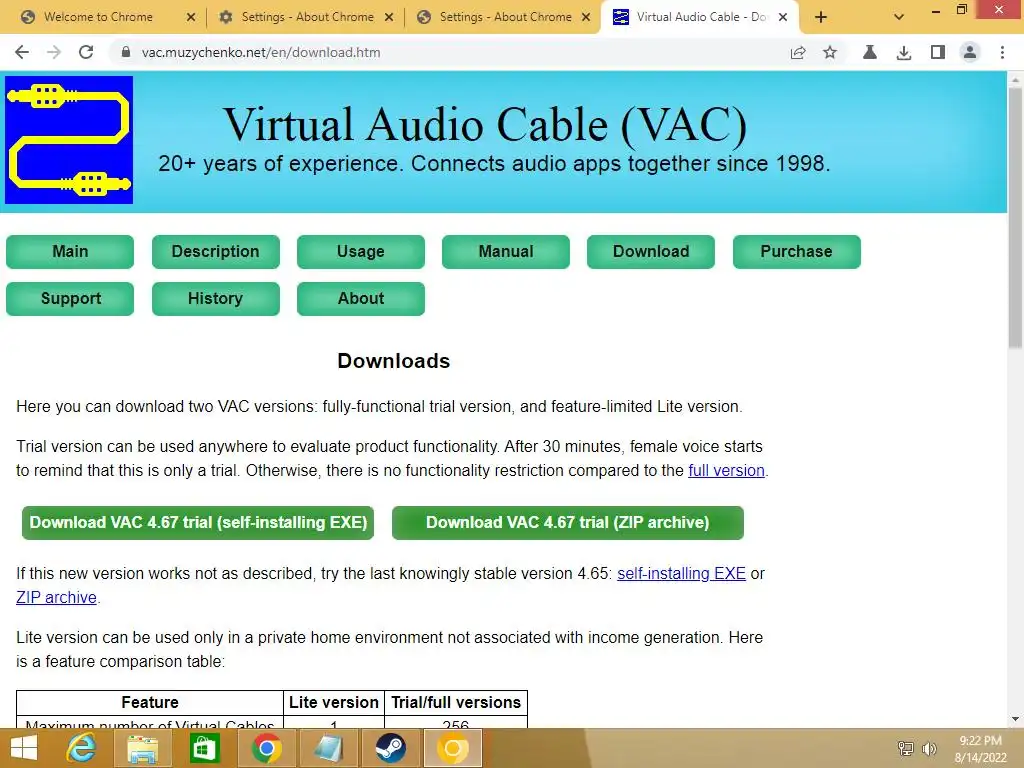Click the ZIP archive 4.65 link
Viewport: 1024px width, 768px height.
(x=56, y=598)
